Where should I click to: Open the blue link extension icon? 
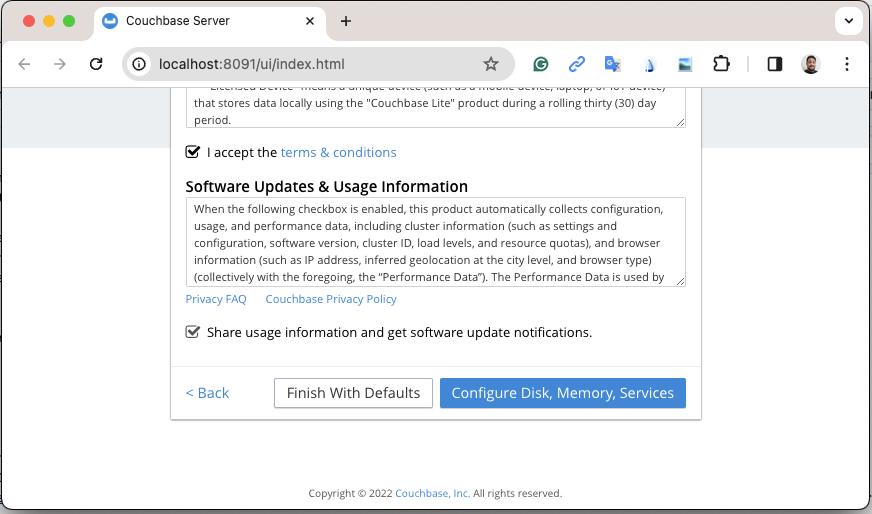tap(577, 65)
